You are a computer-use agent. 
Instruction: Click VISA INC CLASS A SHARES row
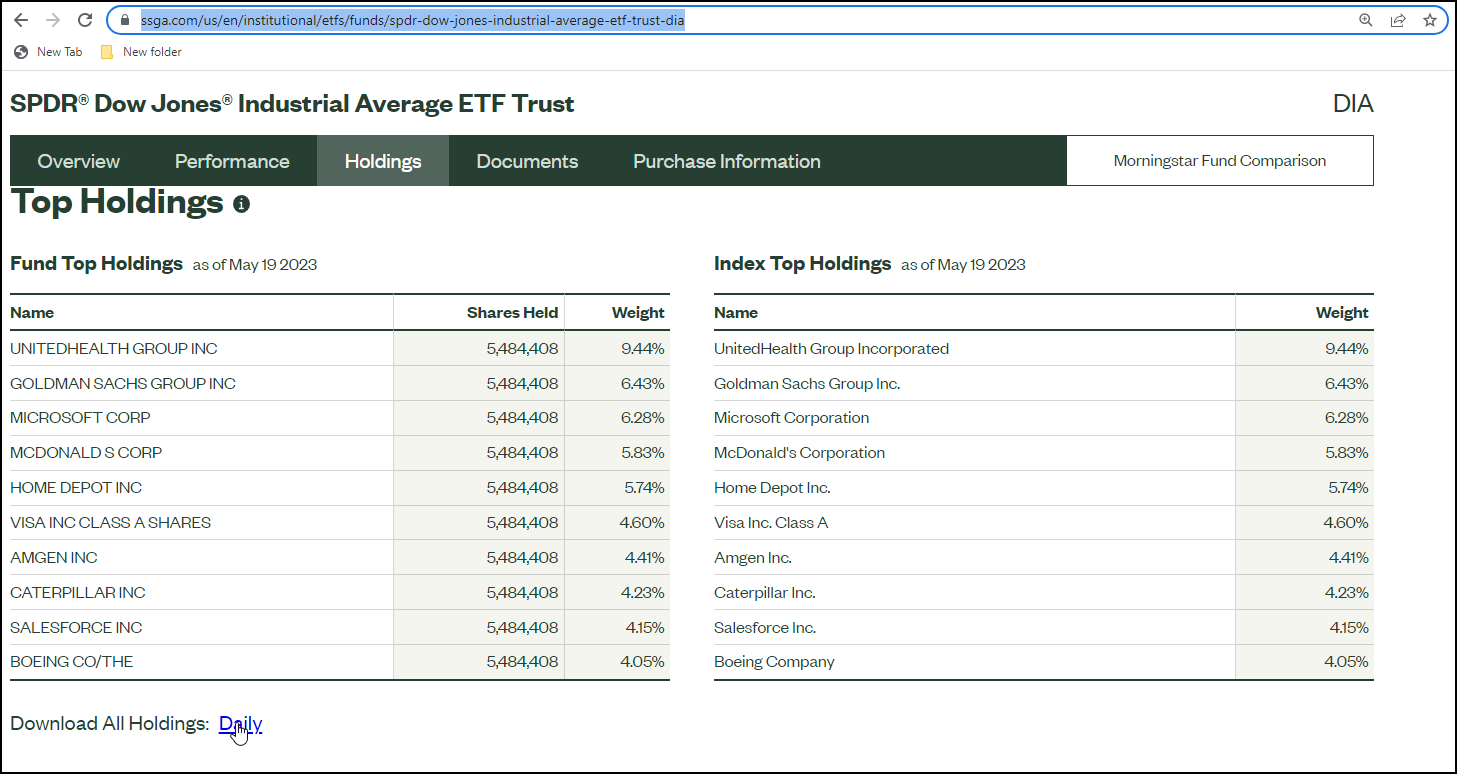point(340,523)
